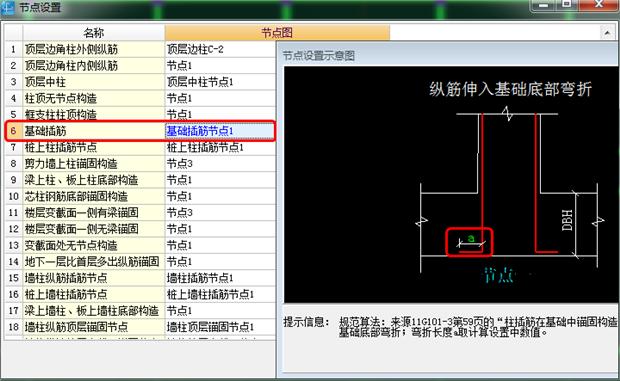Click cell 节点1 in 变截面处无节点构造 row
Image resolution: width=620 pixels, height=381 pixels.
[x=220, y=245]
